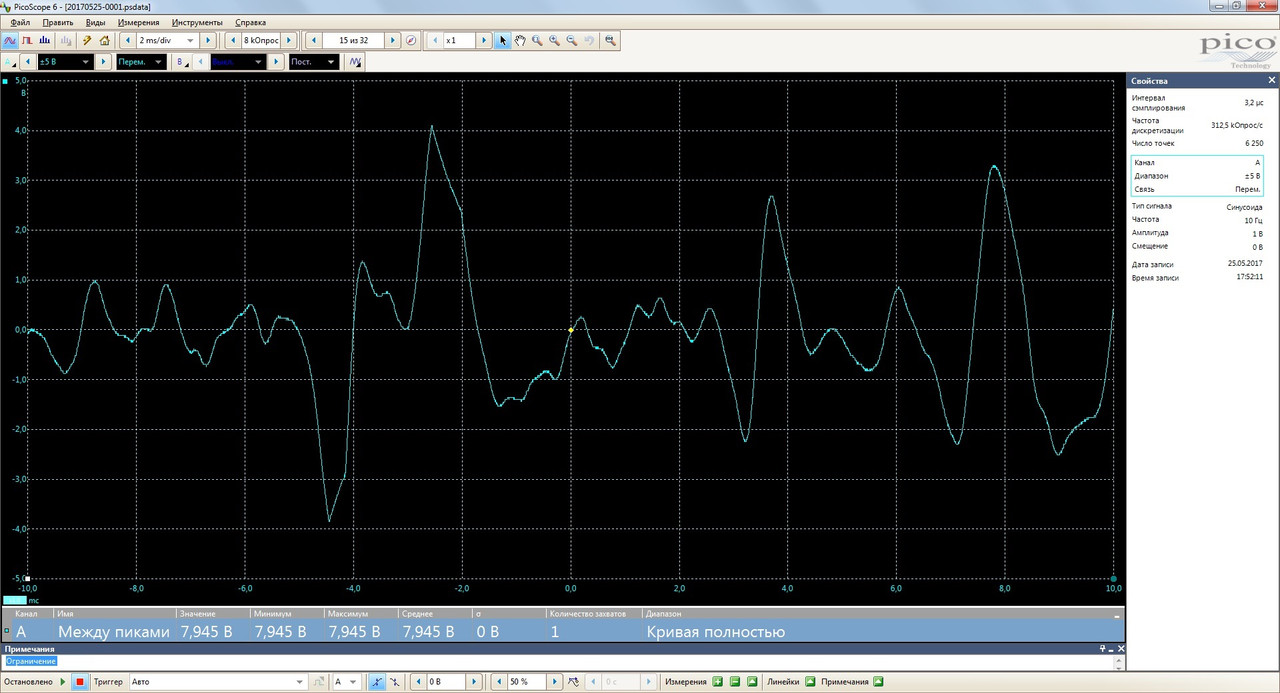Click the buffer index field 15 из 32
1280x693 pixels.
click(x=353, y=40)
